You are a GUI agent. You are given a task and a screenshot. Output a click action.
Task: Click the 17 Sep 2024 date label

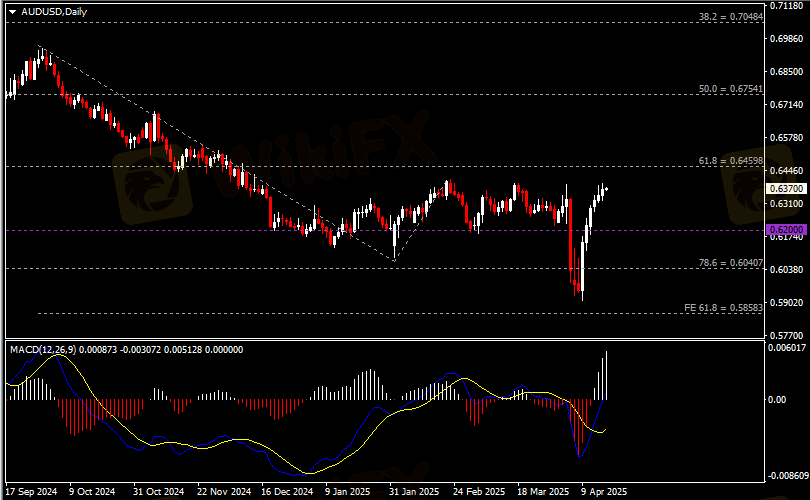pos(30,492)
